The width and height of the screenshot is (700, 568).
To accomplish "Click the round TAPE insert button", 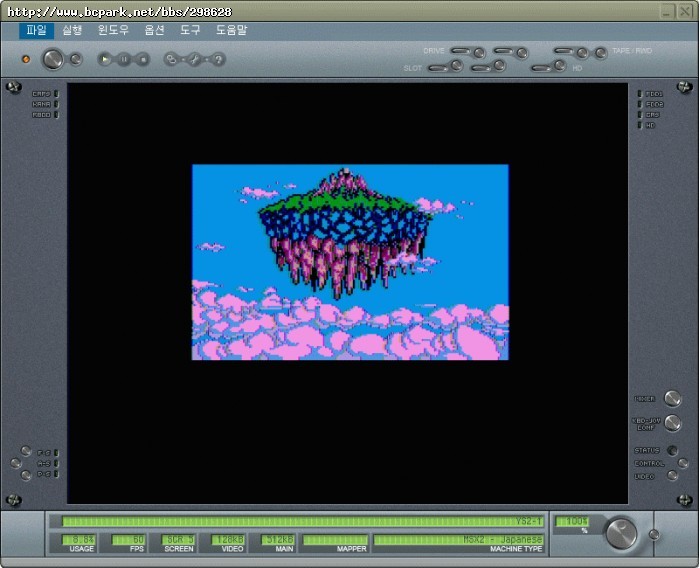I will (582, 53).
